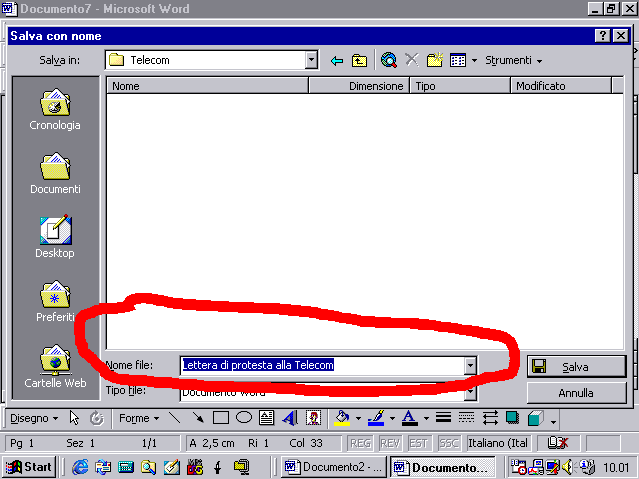Expand the Tipo file dropdown arrow

pyautogui.click(x=470, y=392)
